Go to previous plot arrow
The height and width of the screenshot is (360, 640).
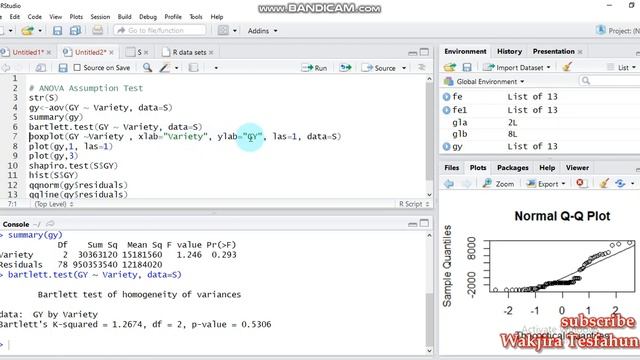pos(449,184)
